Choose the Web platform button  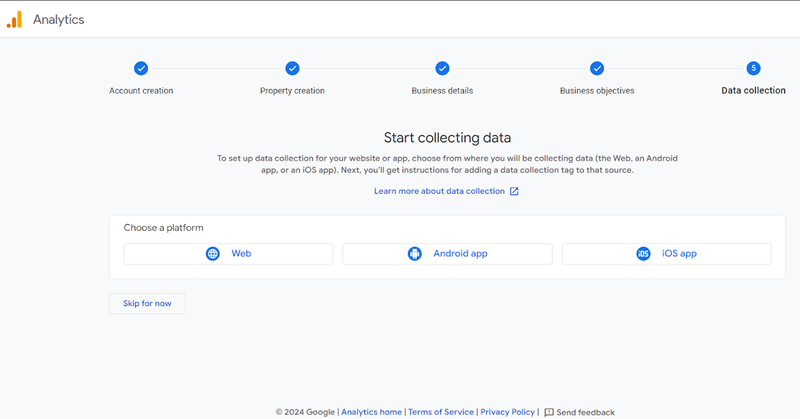228,254
